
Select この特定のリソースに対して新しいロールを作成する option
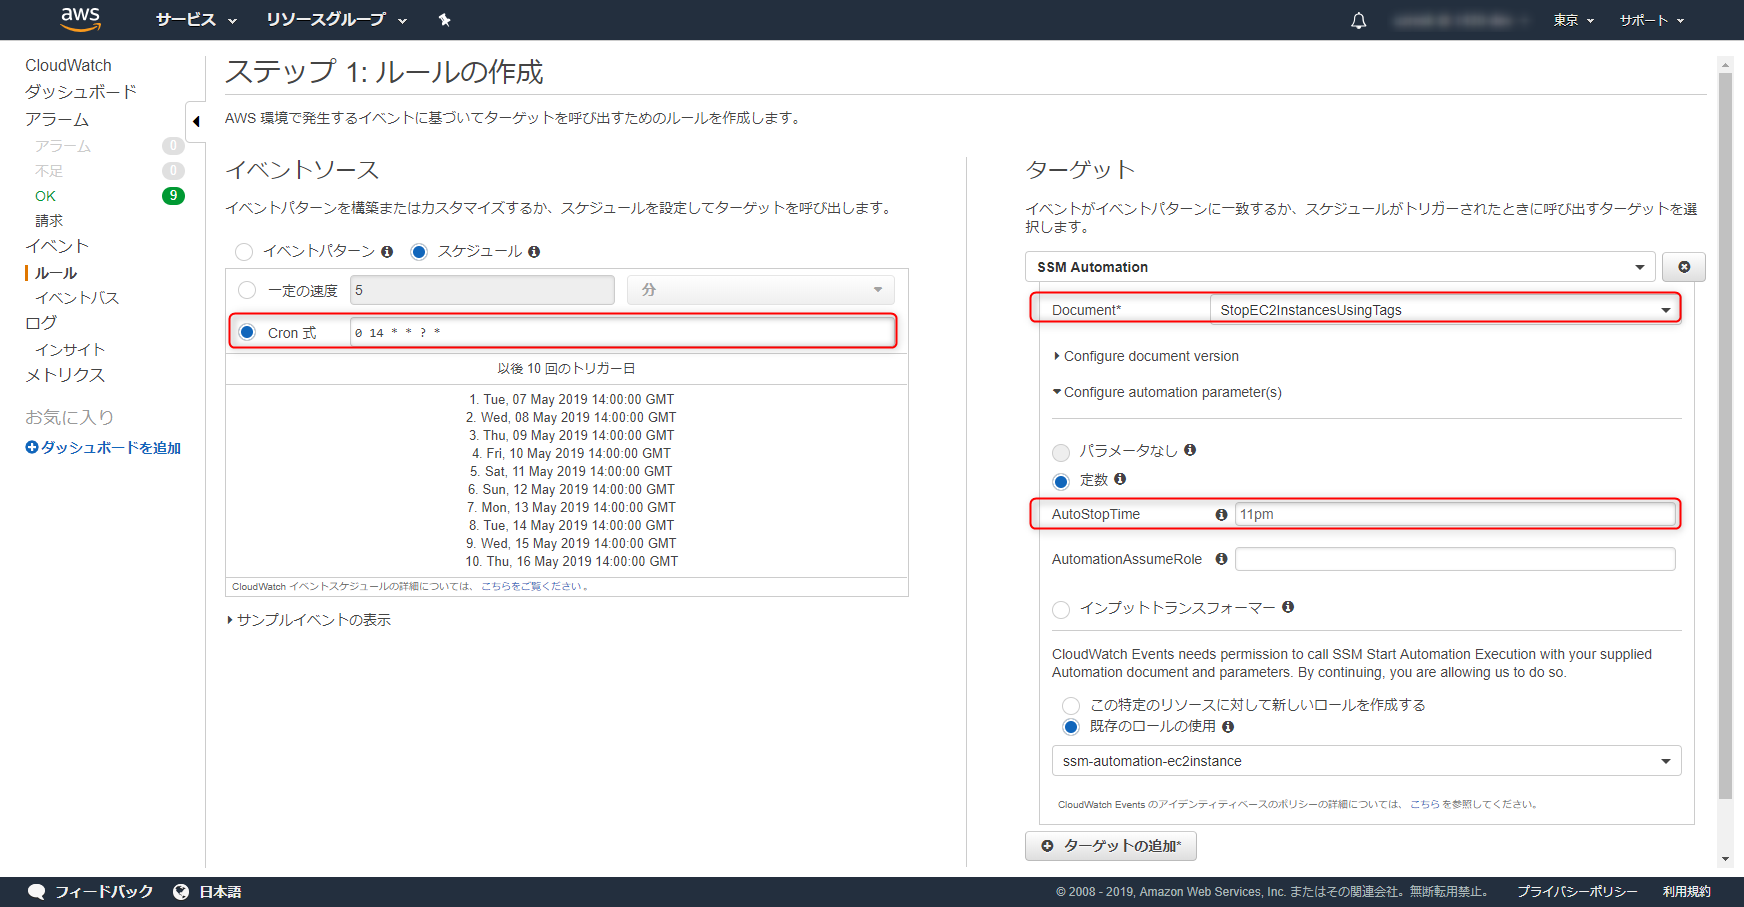tap(1071, 706)
